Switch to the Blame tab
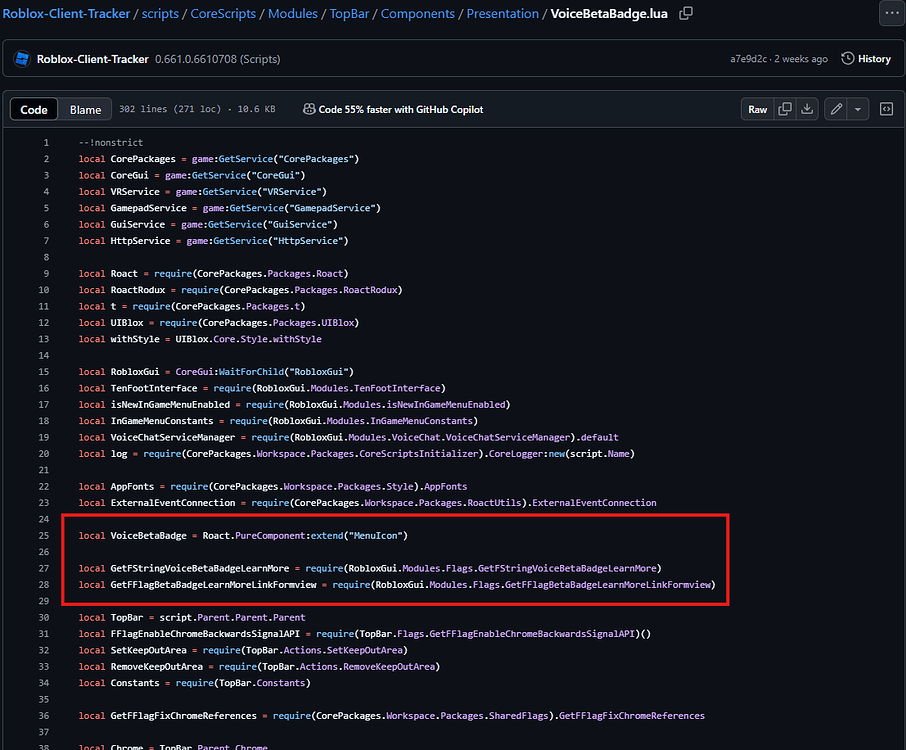 85,109
